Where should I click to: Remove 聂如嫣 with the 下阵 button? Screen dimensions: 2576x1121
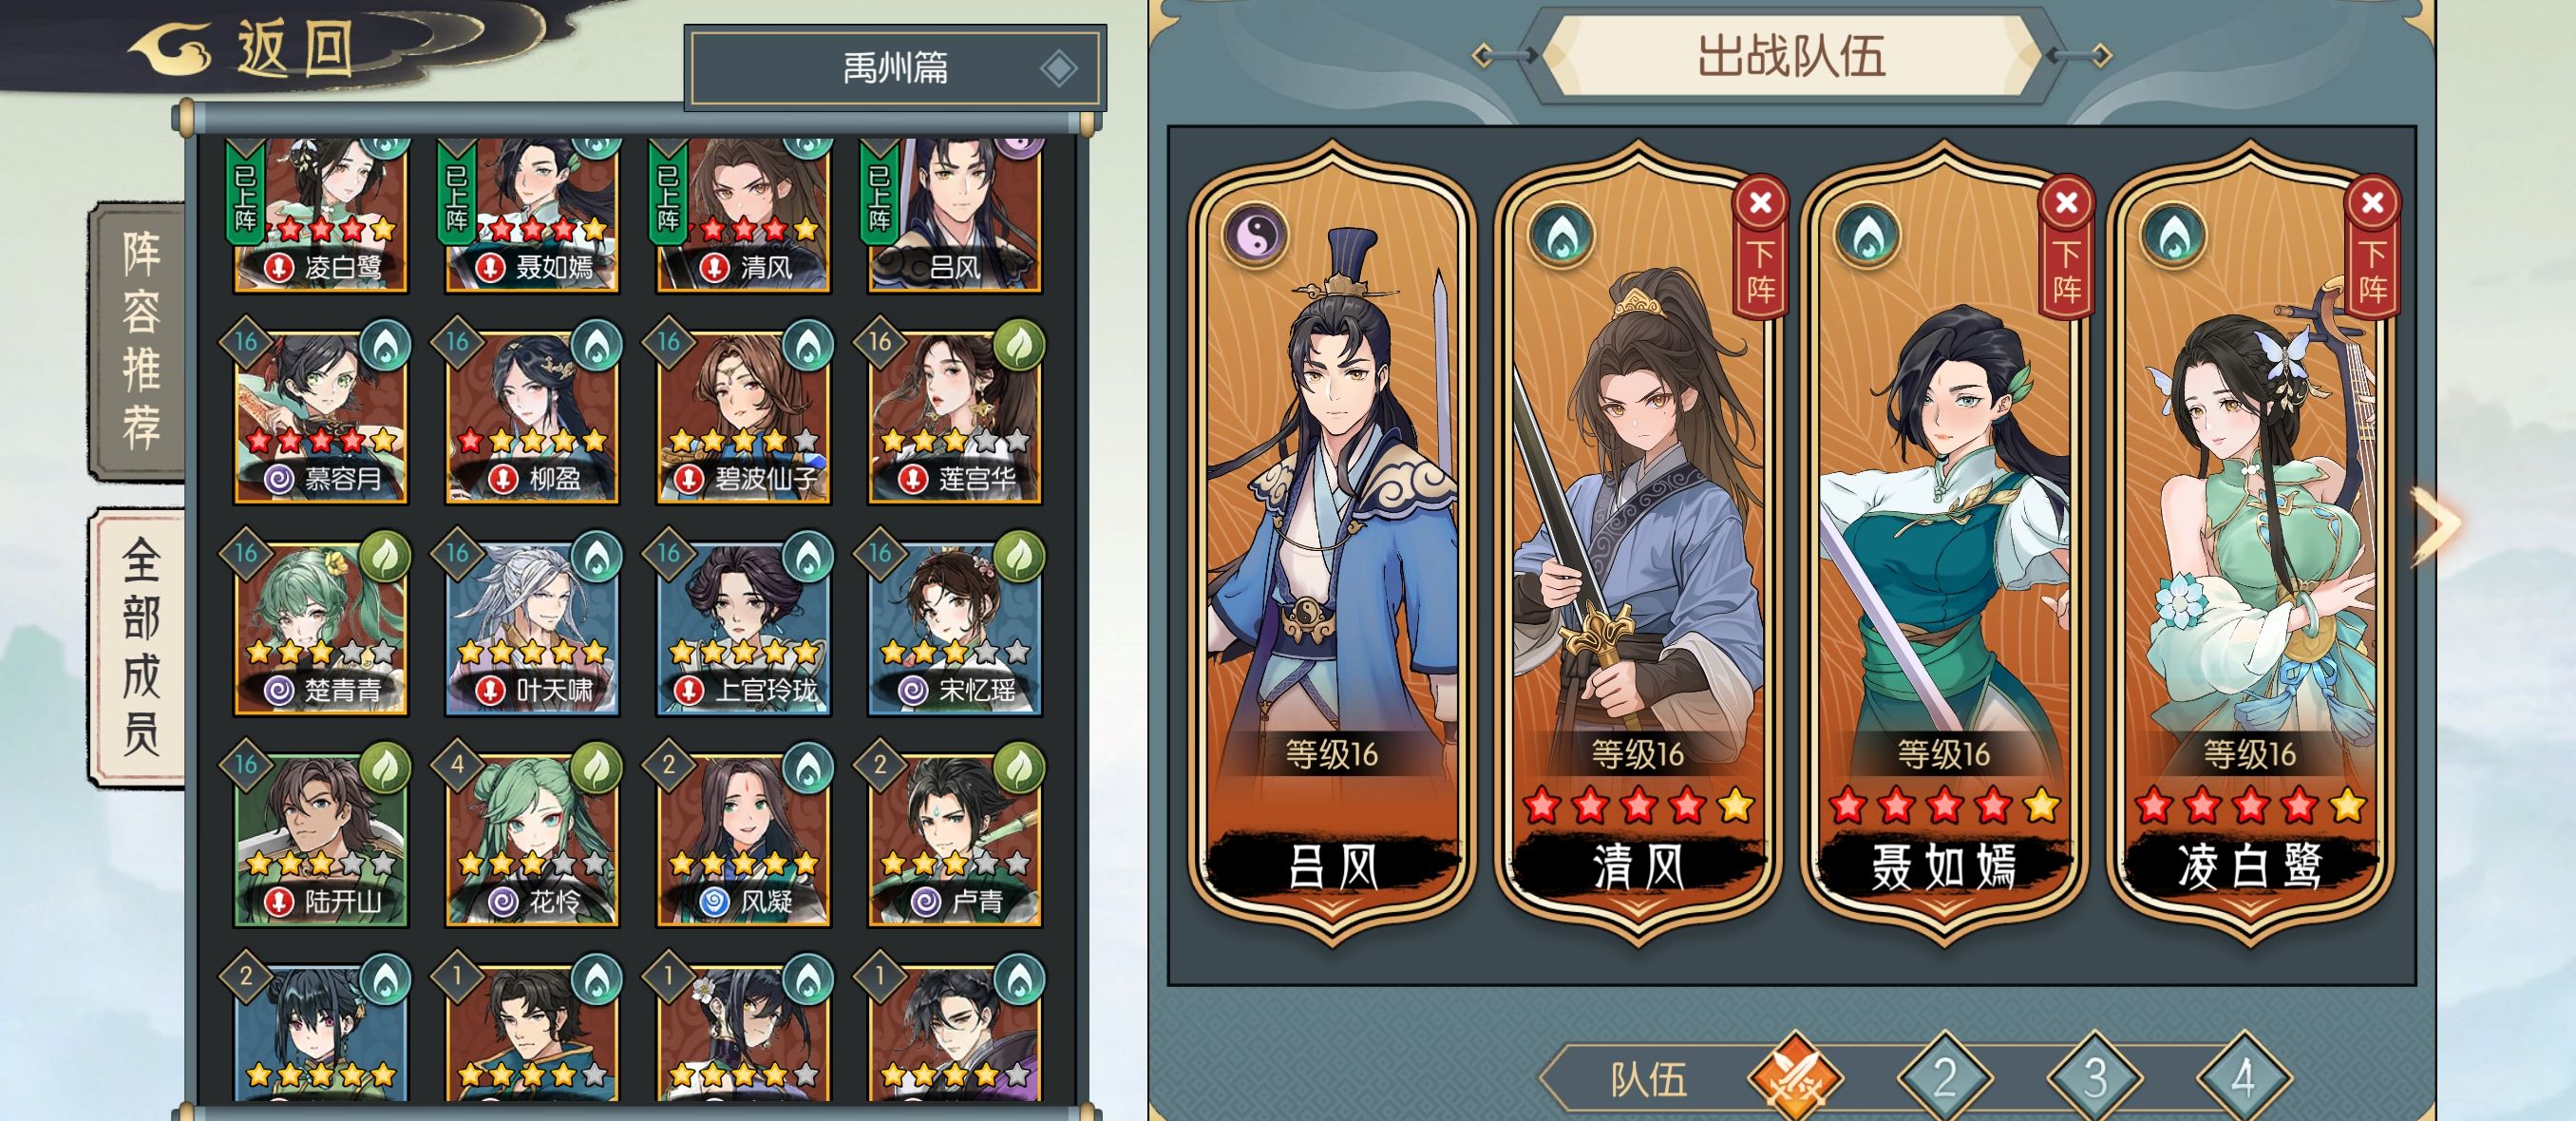click(x=2066, y=248)
